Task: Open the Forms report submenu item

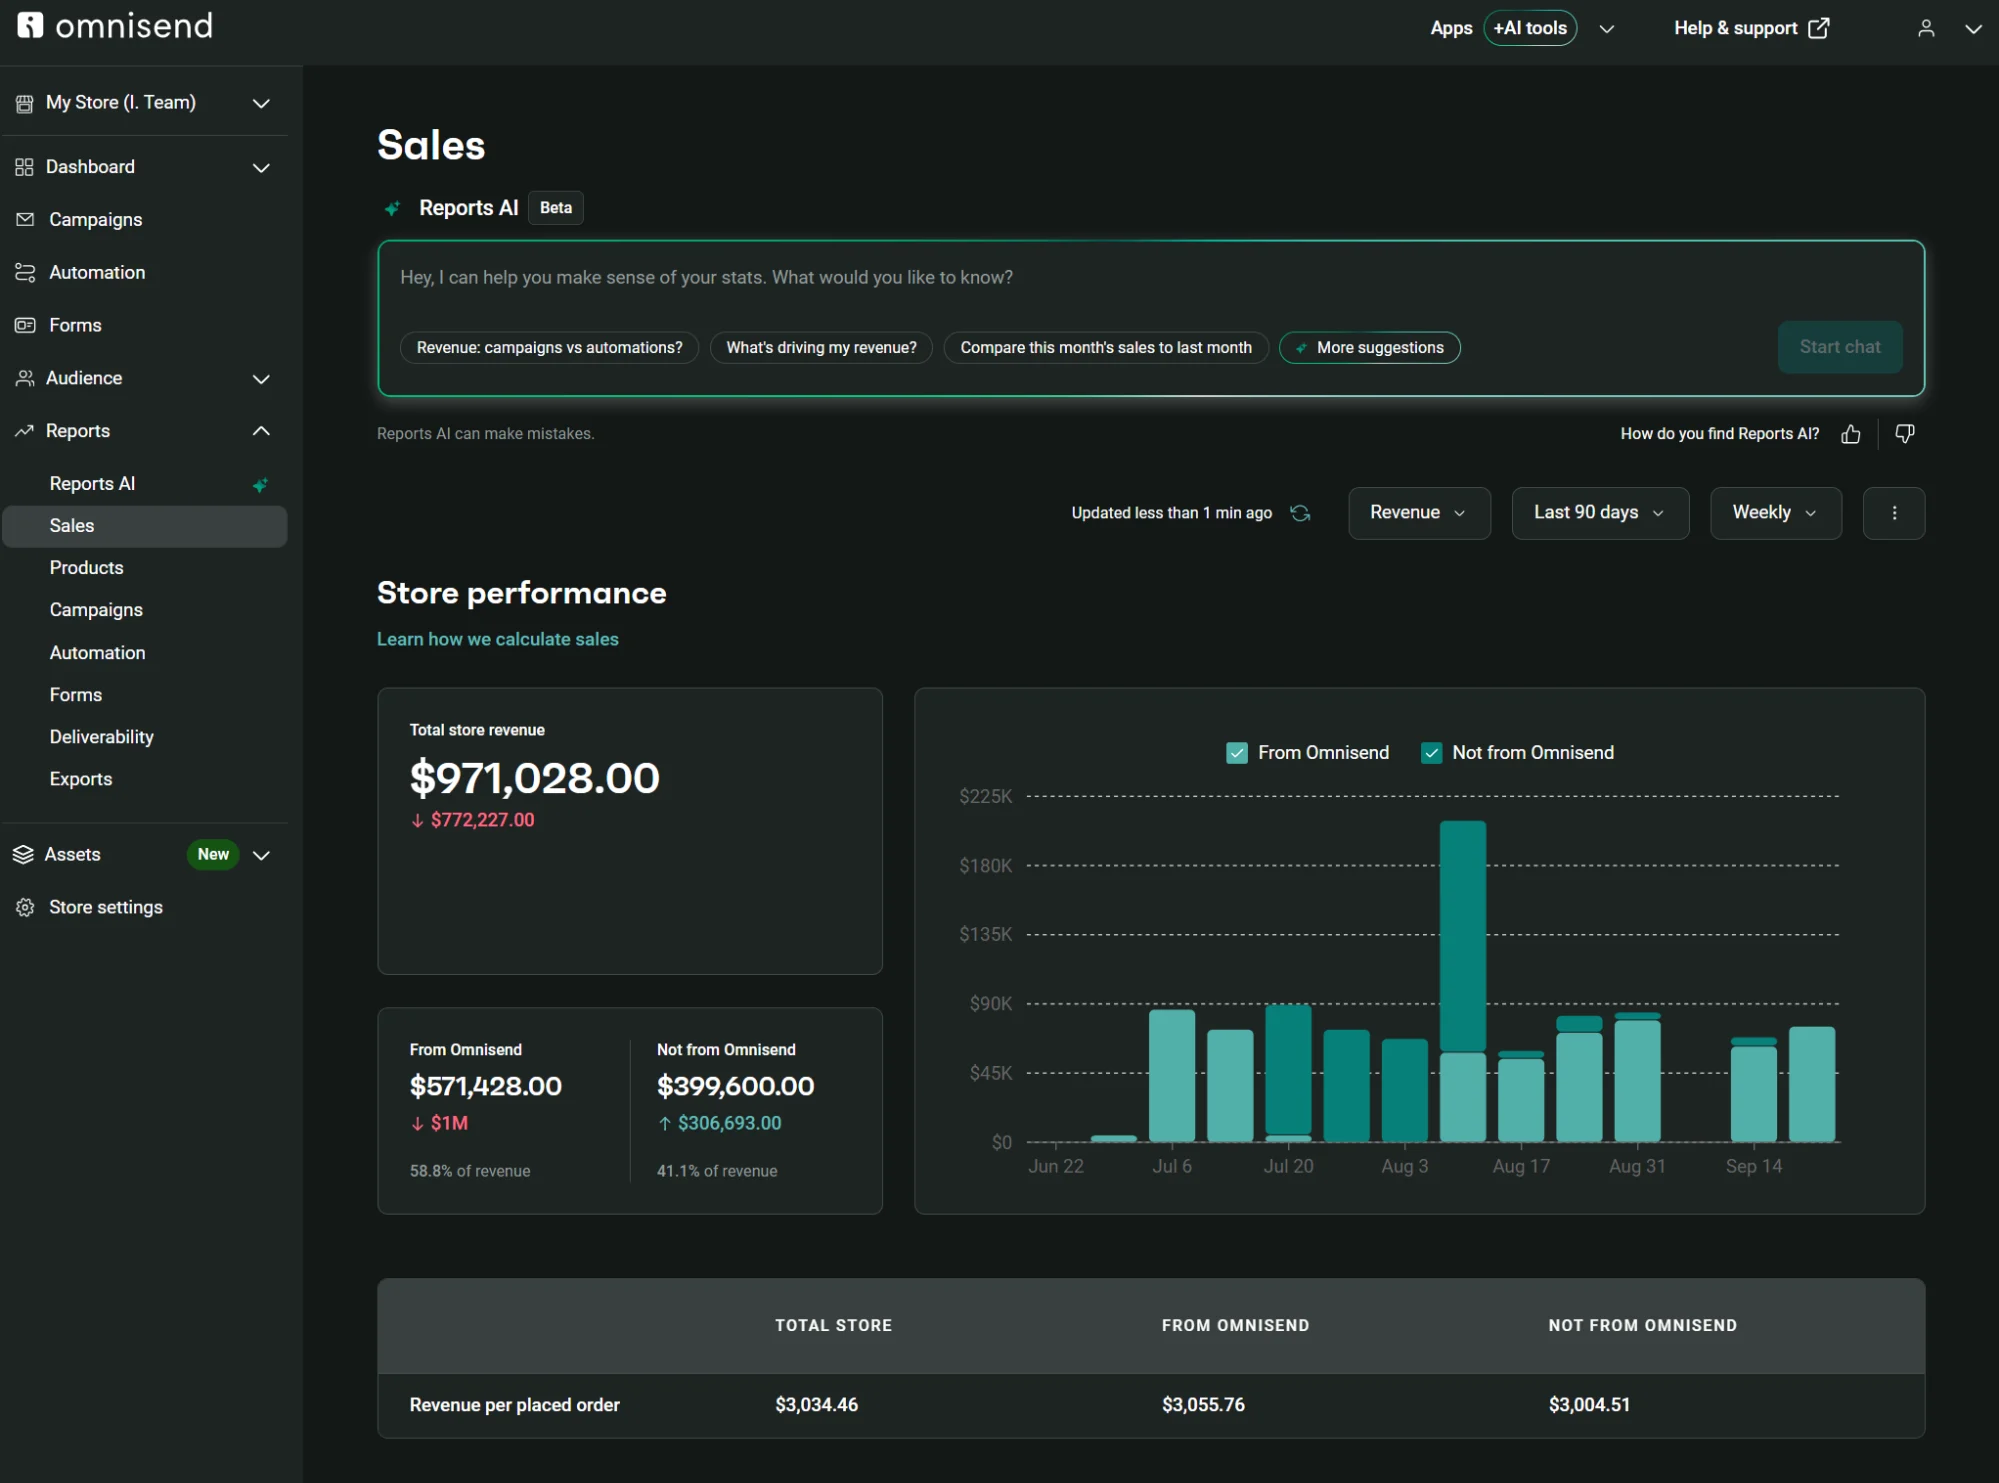Action: pos(75,695)
